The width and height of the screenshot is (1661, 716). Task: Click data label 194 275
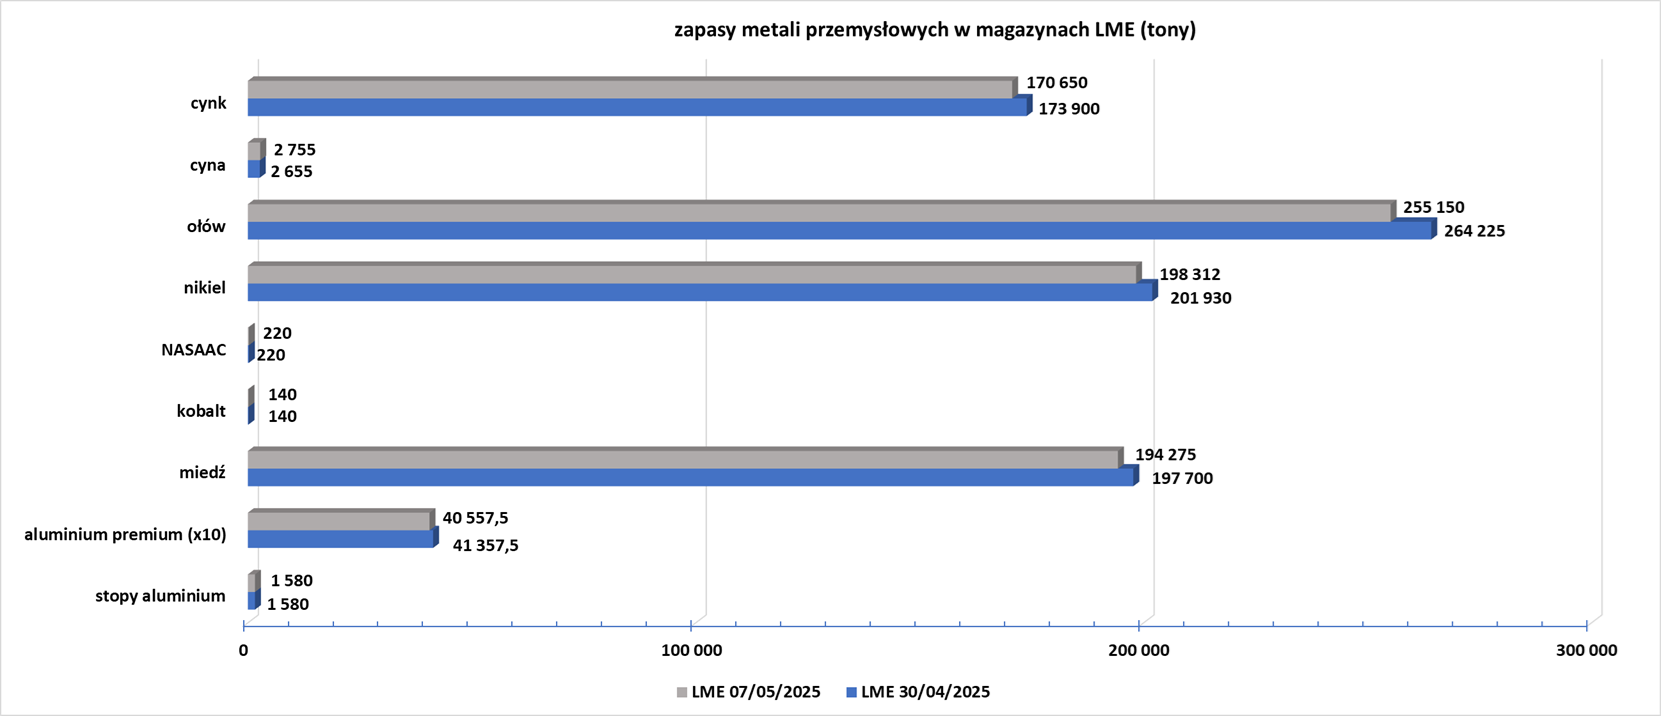[1165, 455]
